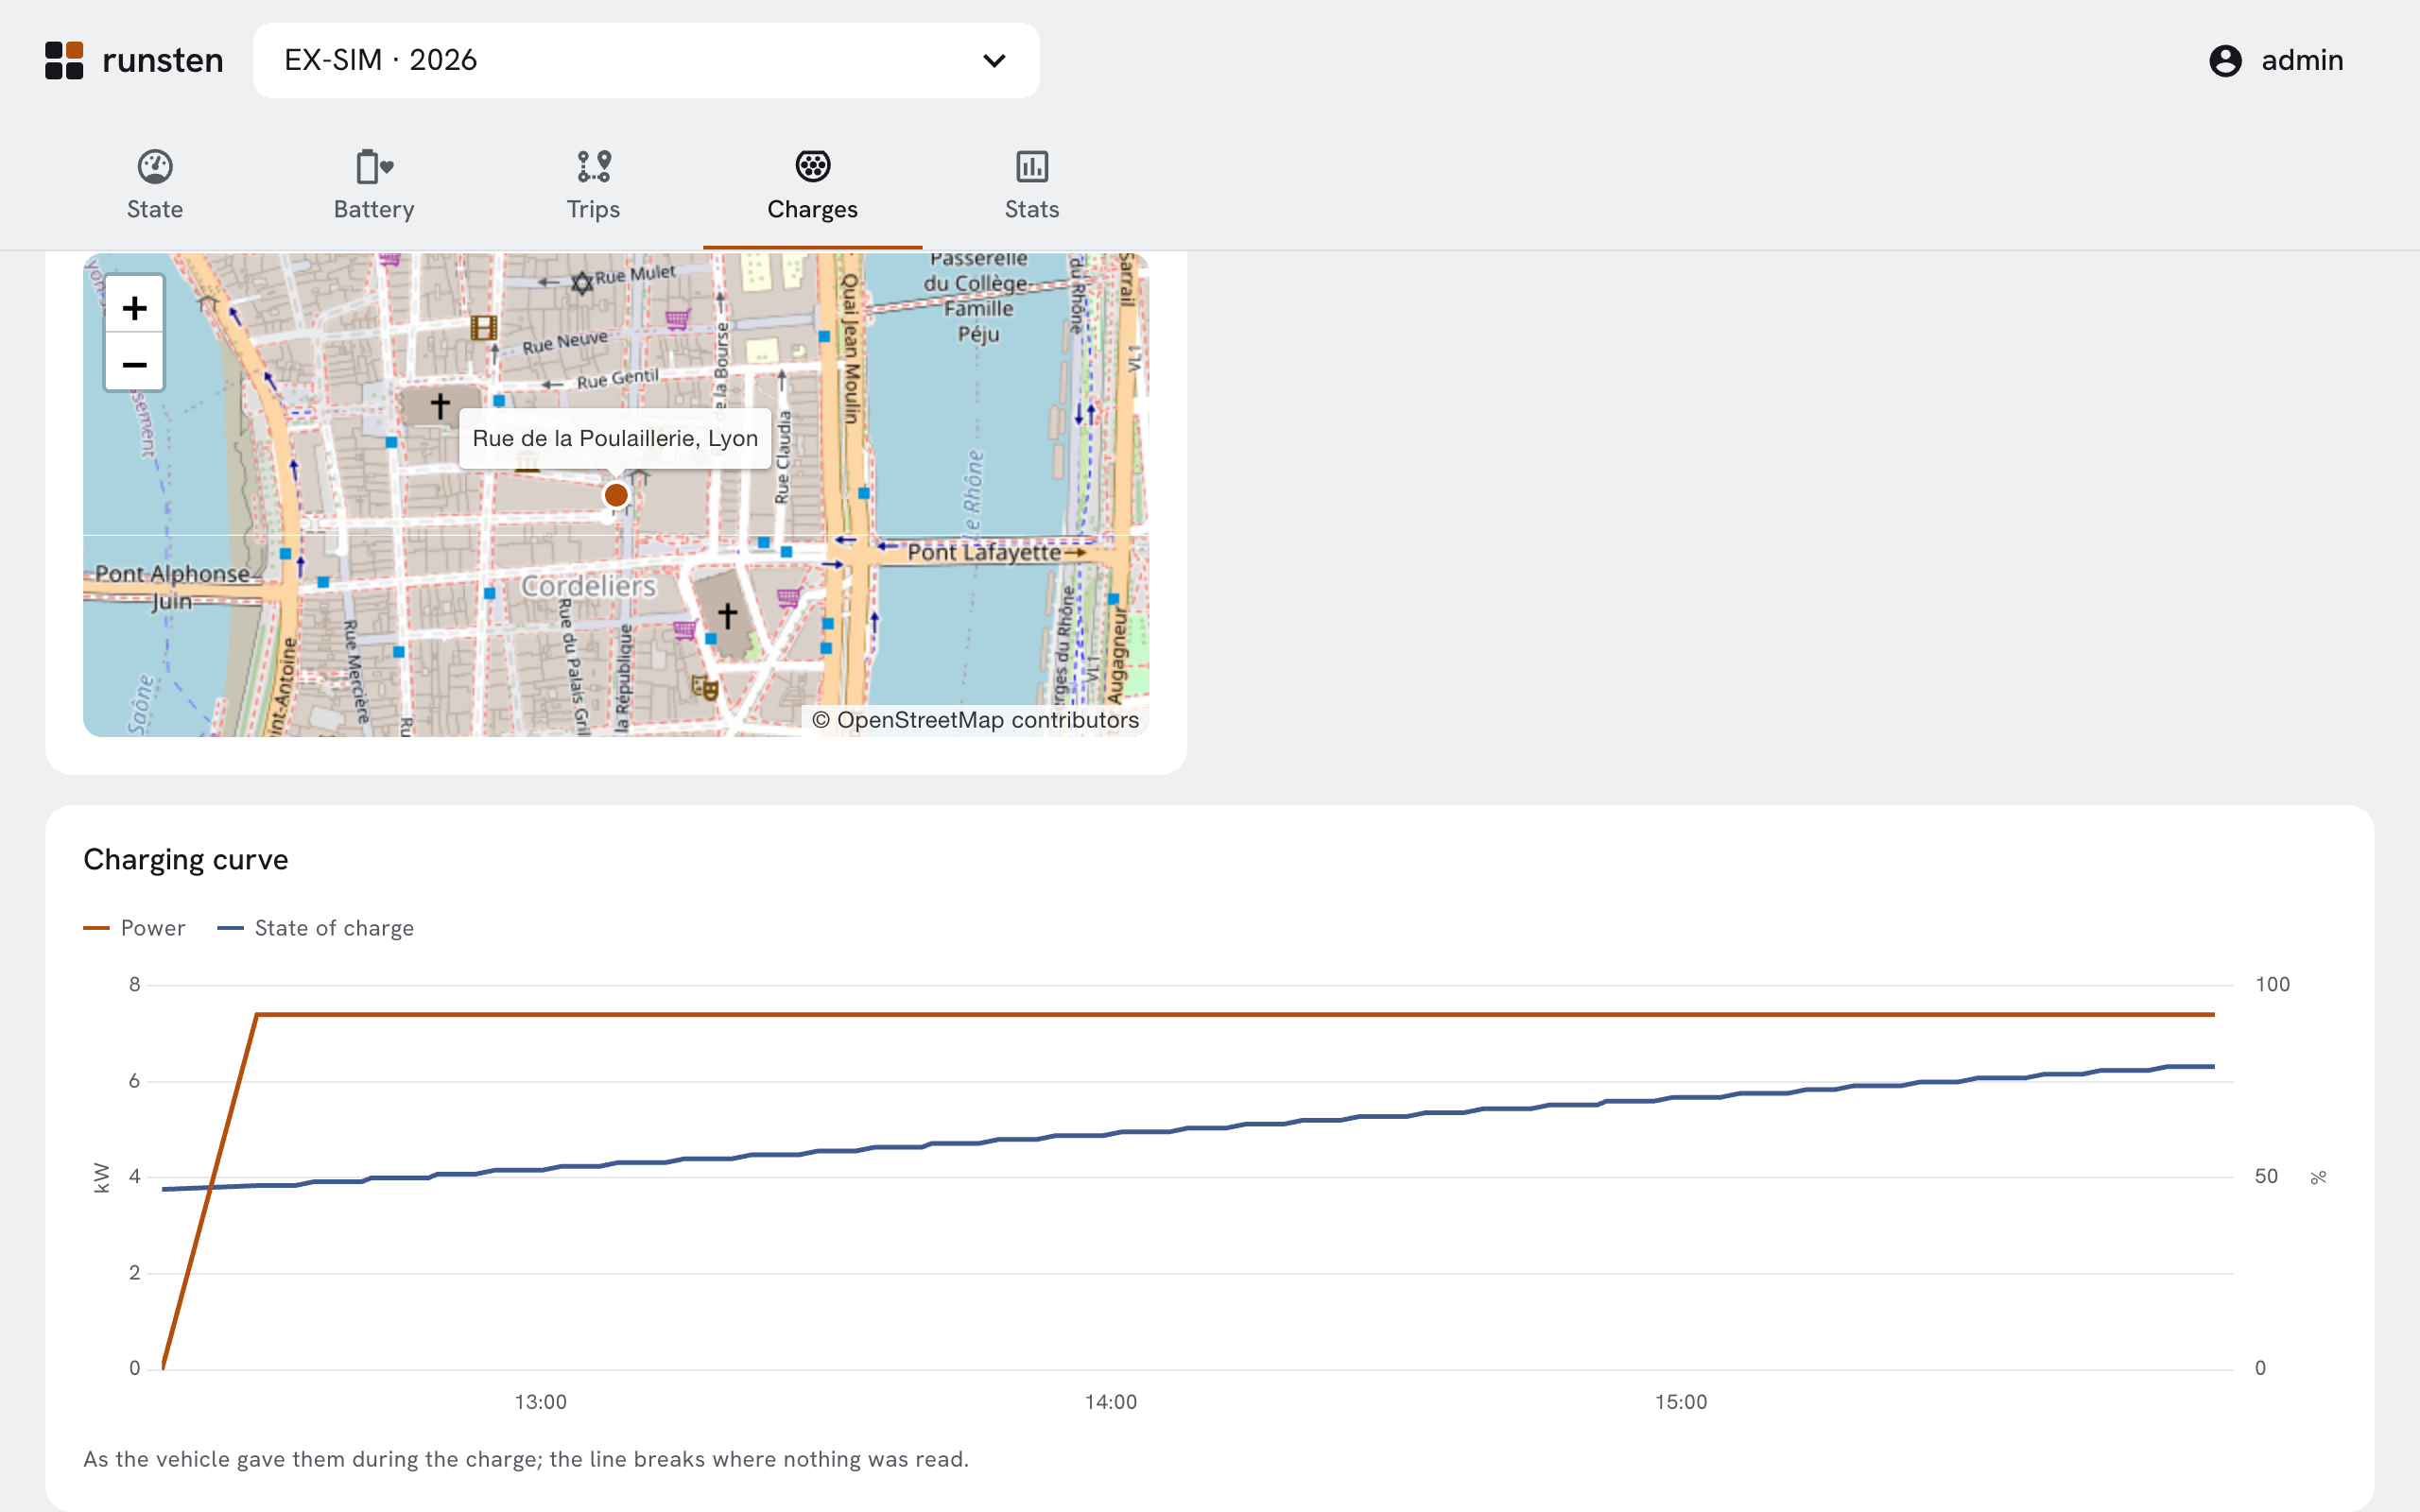Screen dimensions: 2420x1512
Task: Open the admin account icon
Action: [x=2225, y=60]
